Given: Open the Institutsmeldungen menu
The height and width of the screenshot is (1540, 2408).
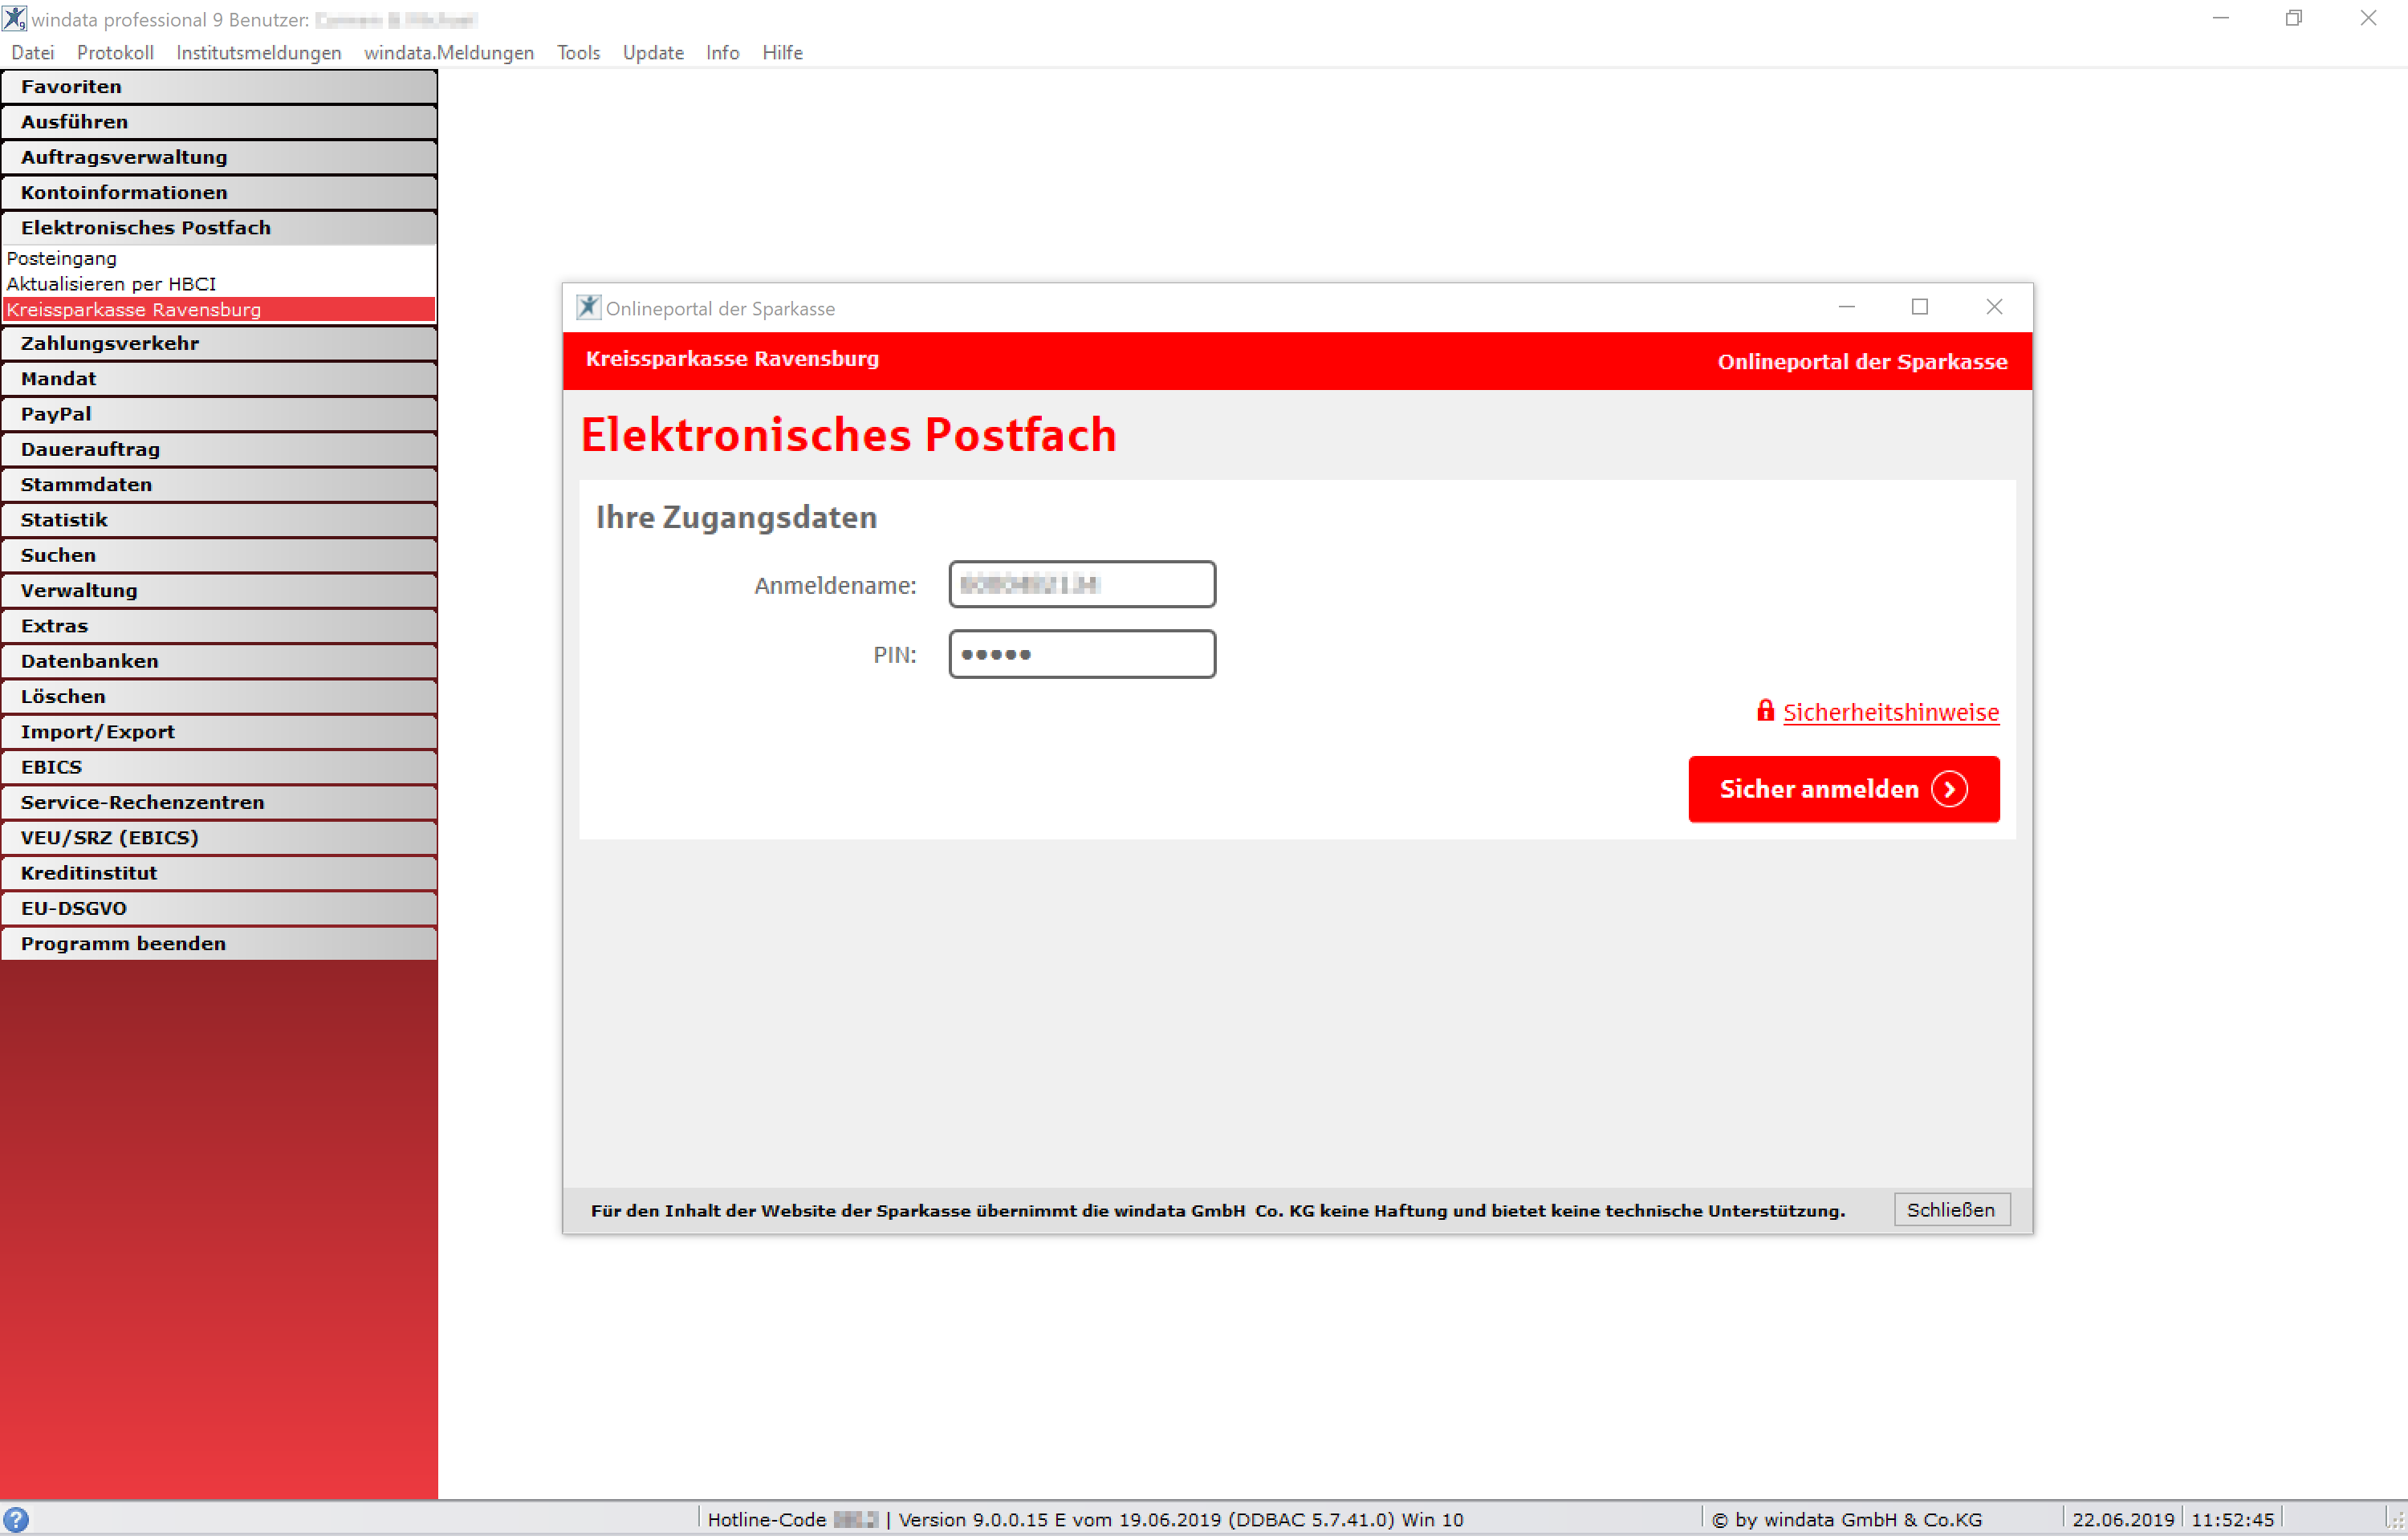Looking at the screenshot, I should [x=259, y=52].
